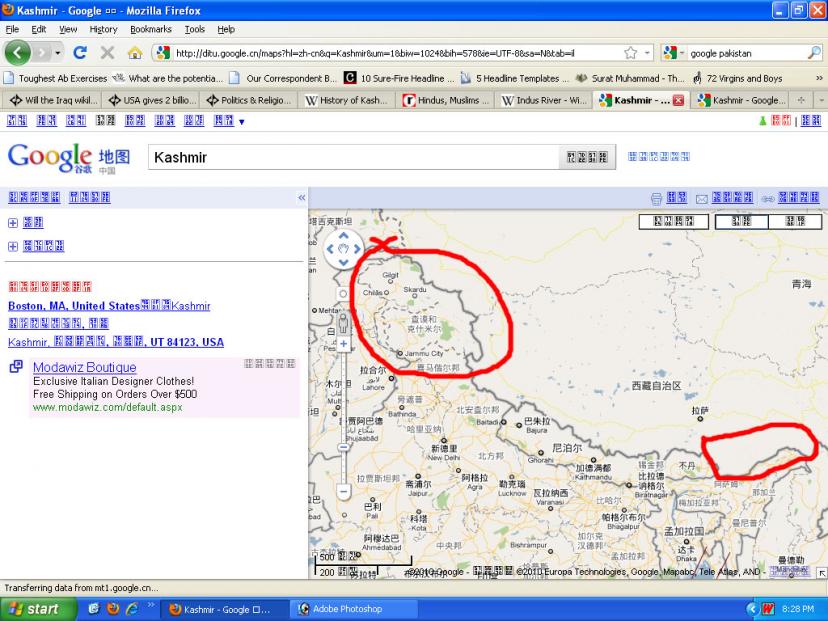Click the Kathmandu label on the map

[x=592, y=477]
